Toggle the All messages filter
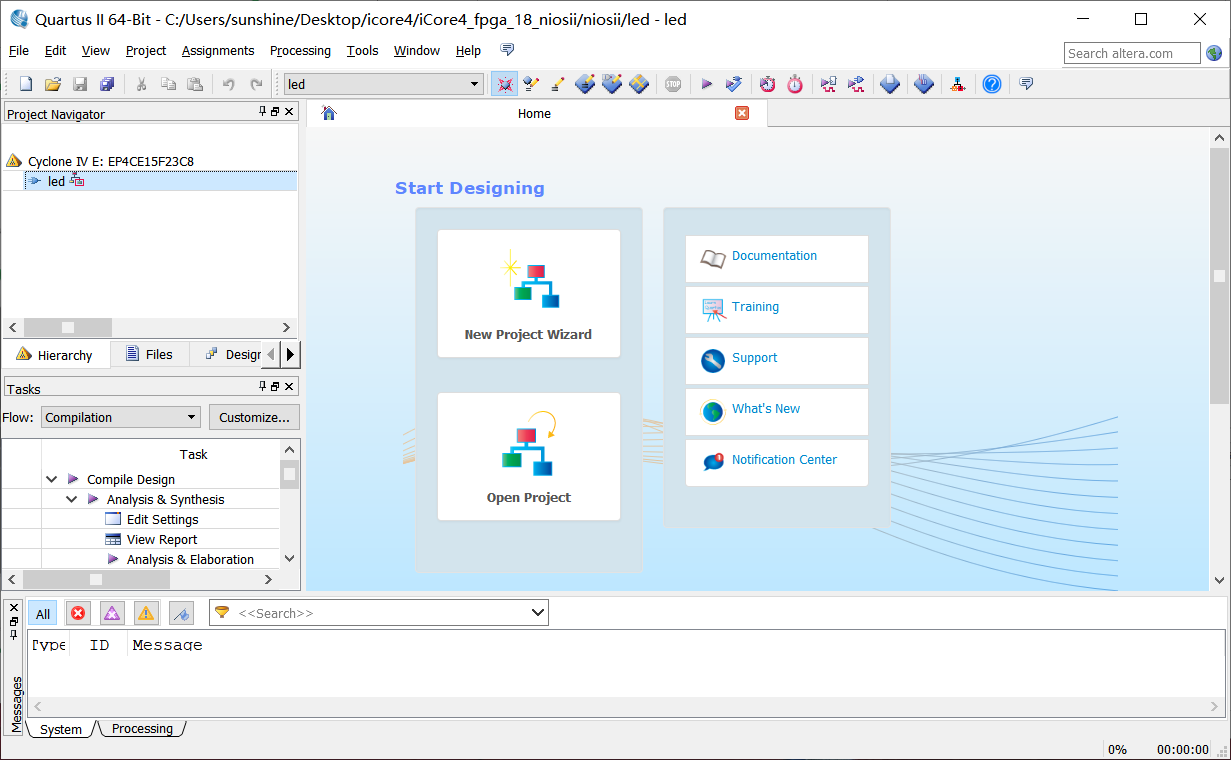Image resolution: width=1231 pixels, height=760 pixels. (43, 614)
